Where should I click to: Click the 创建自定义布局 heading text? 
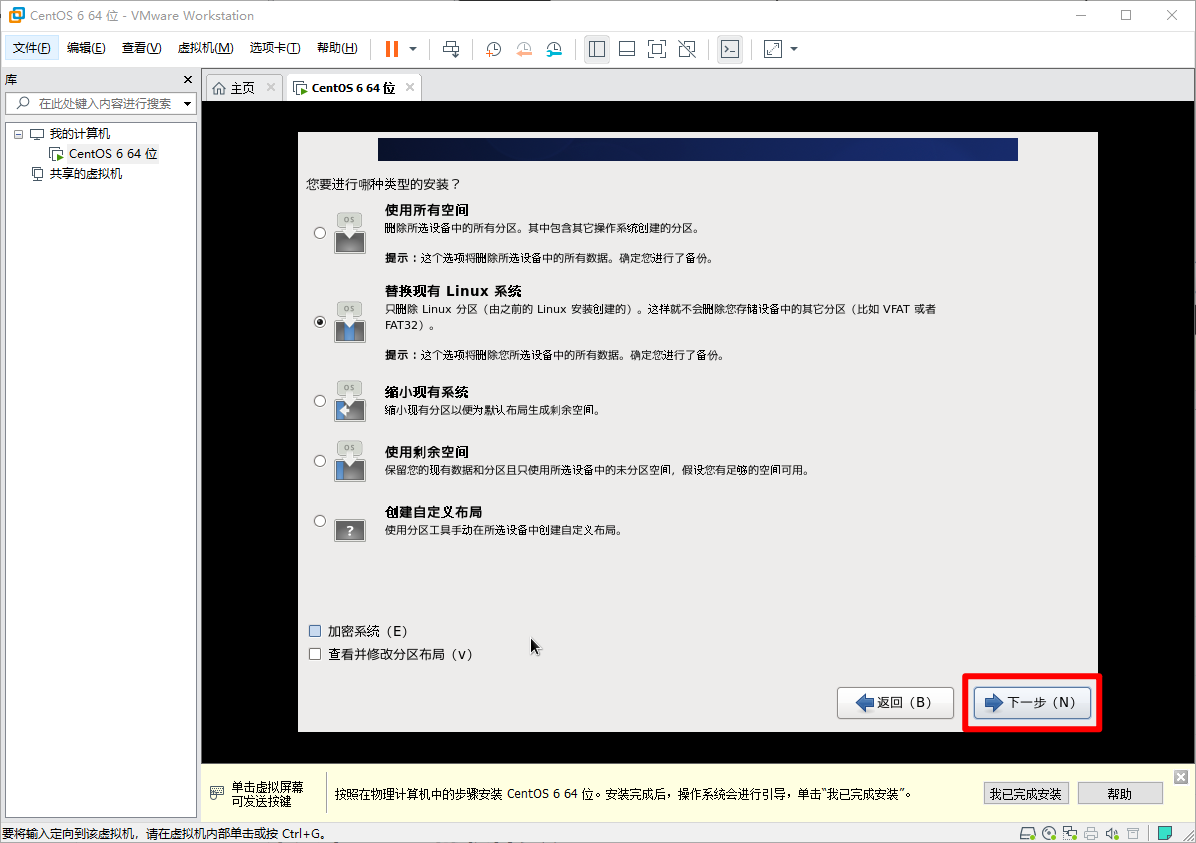pos(433,512)
